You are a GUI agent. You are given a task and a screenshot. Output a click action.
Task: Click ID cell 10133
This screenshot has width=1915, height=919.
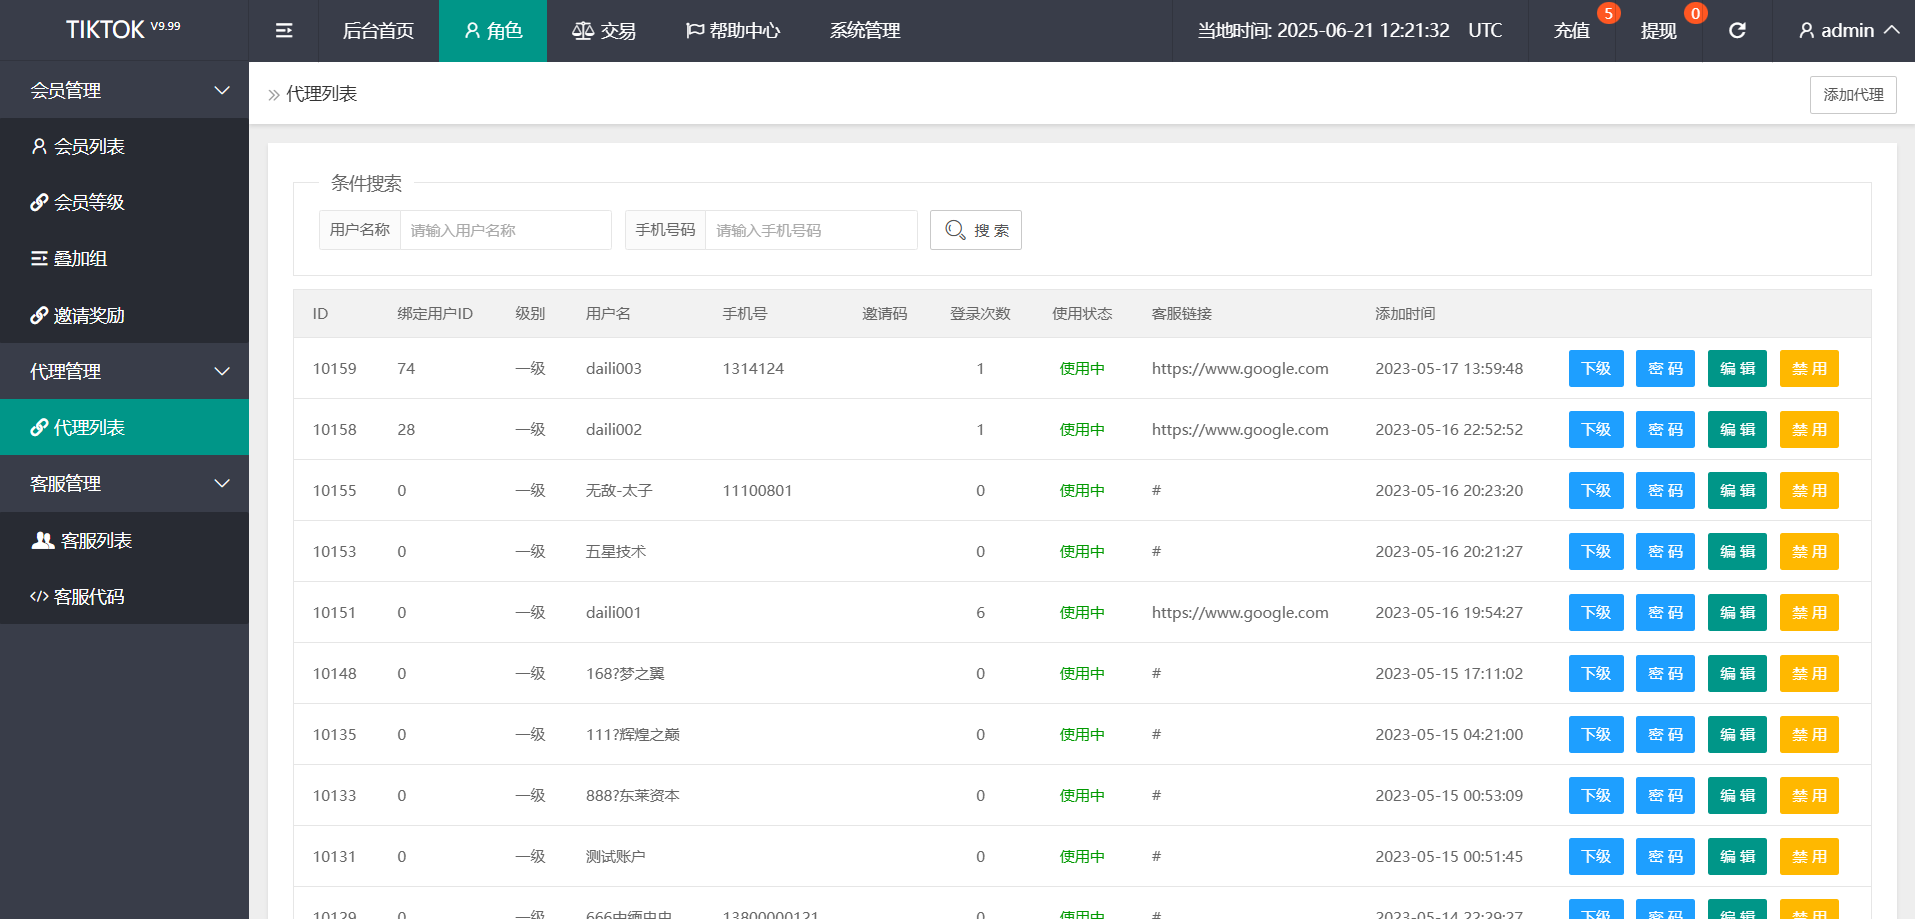334,795
